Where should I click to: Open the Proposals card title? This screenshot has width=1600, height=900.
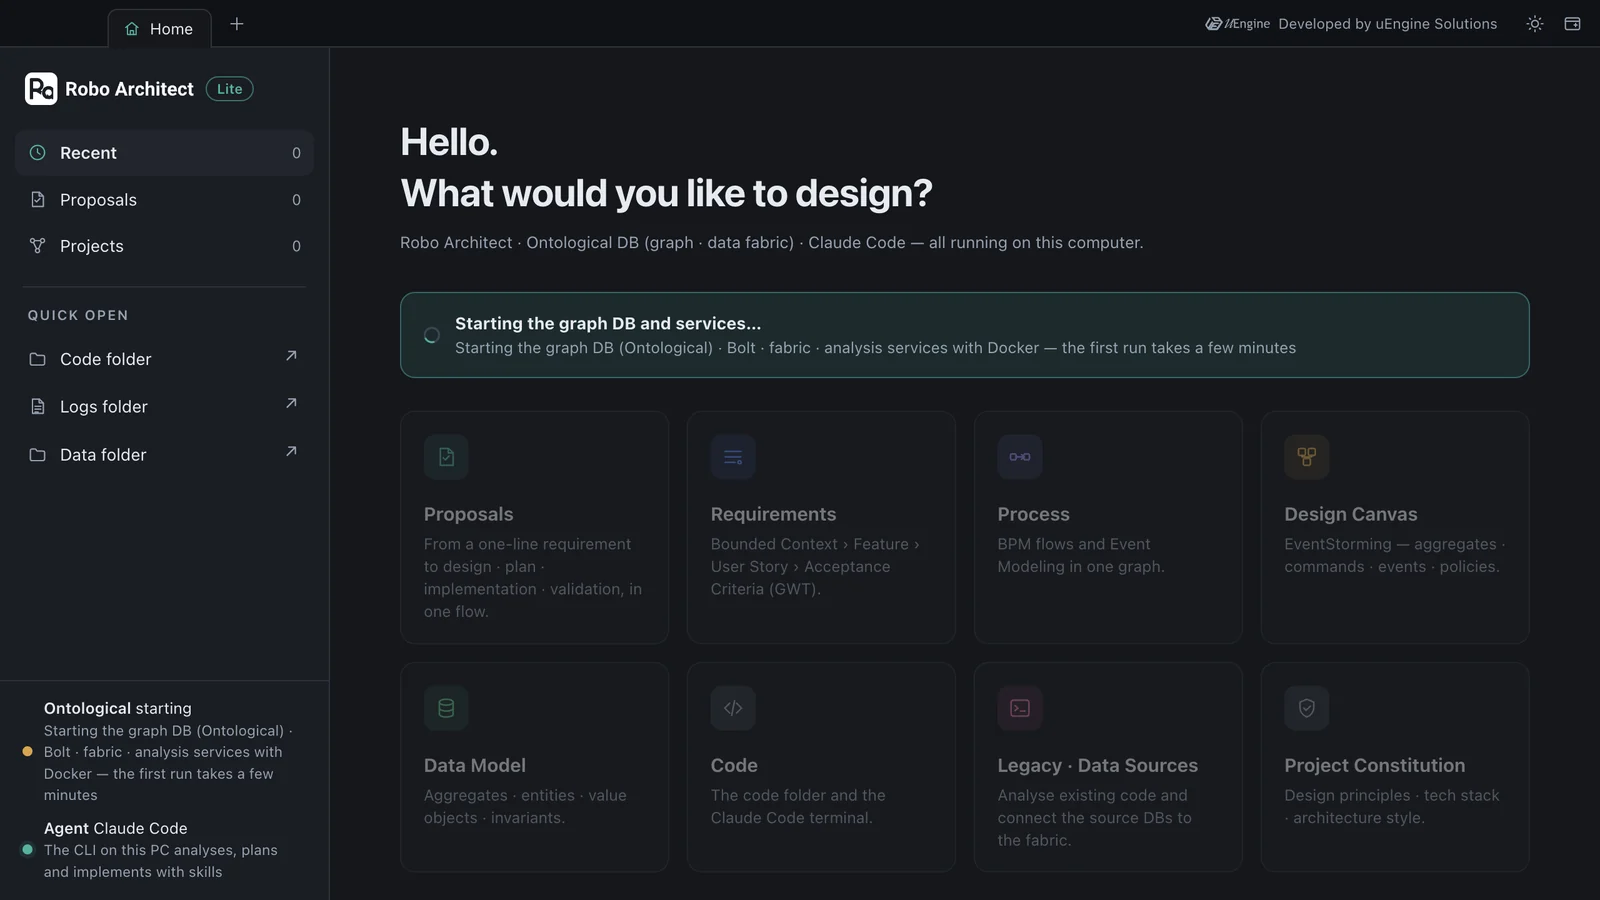click(x=468, y=514)
